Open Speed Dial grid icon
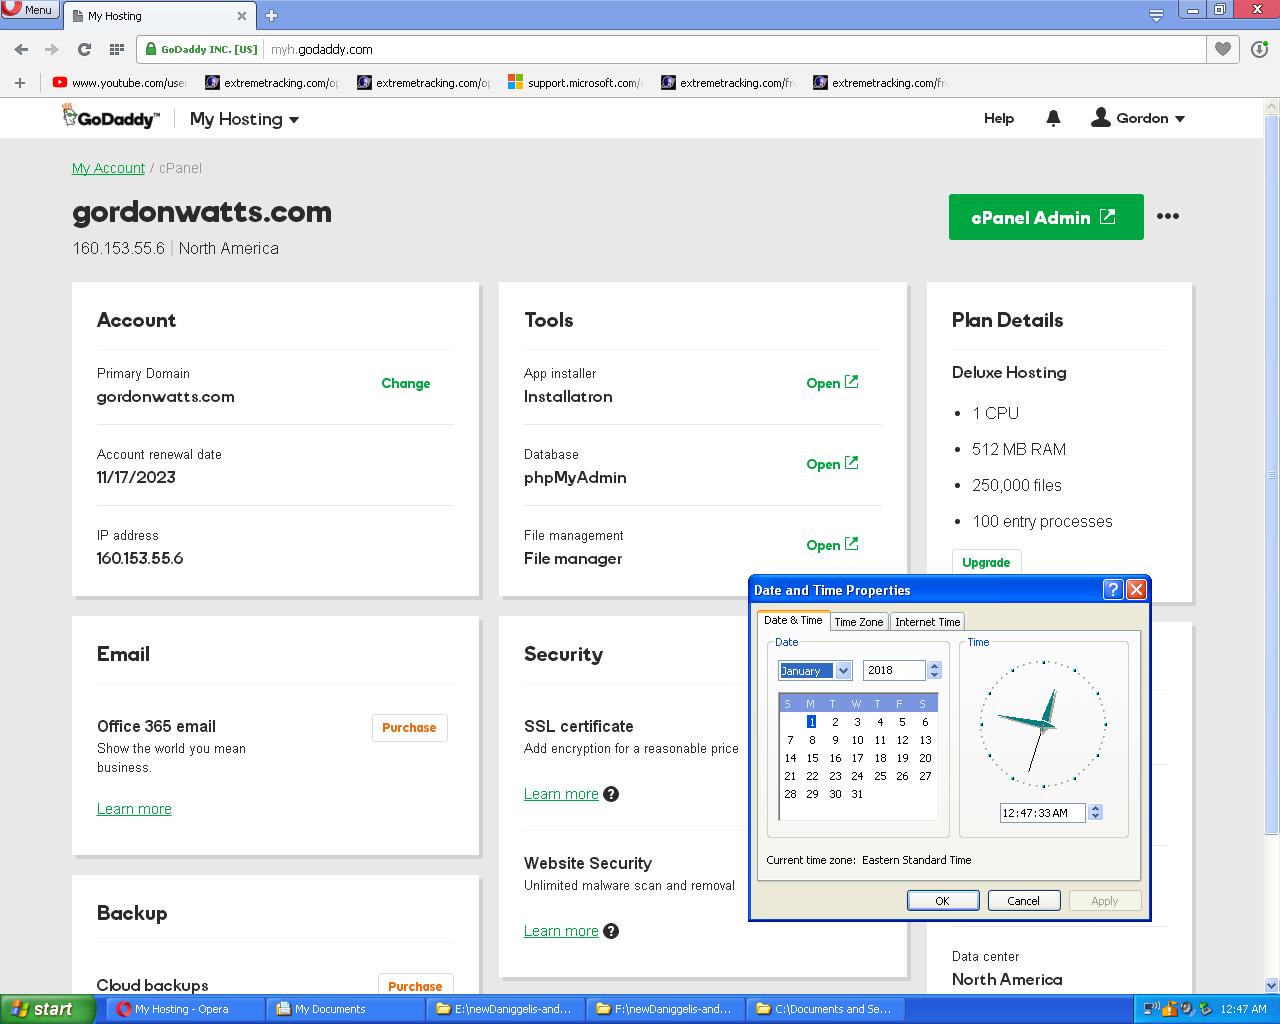Viewport: 1280px width, 1024px height. coord(116,49)
